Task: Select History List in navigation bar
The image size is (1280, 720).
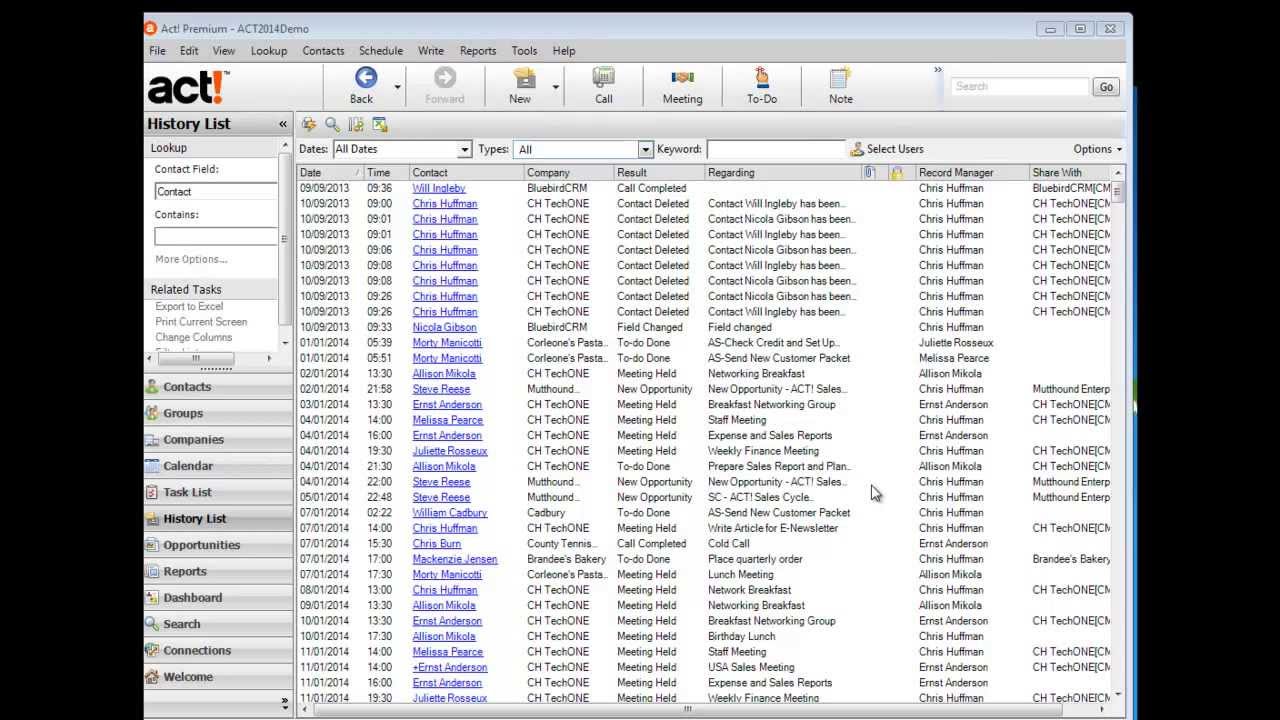Action: [218, 519]
